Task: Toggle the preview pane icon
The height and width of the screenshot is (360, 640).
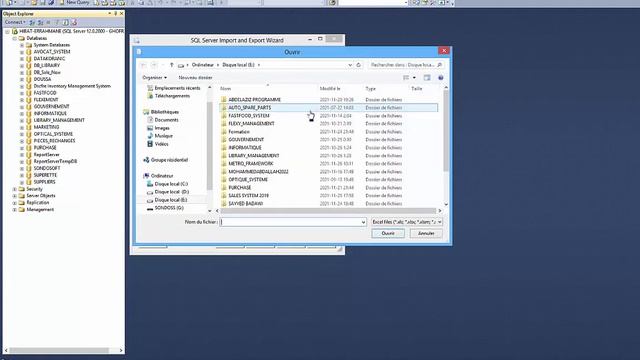Action: pyautogui.click(x=427, y=78)
